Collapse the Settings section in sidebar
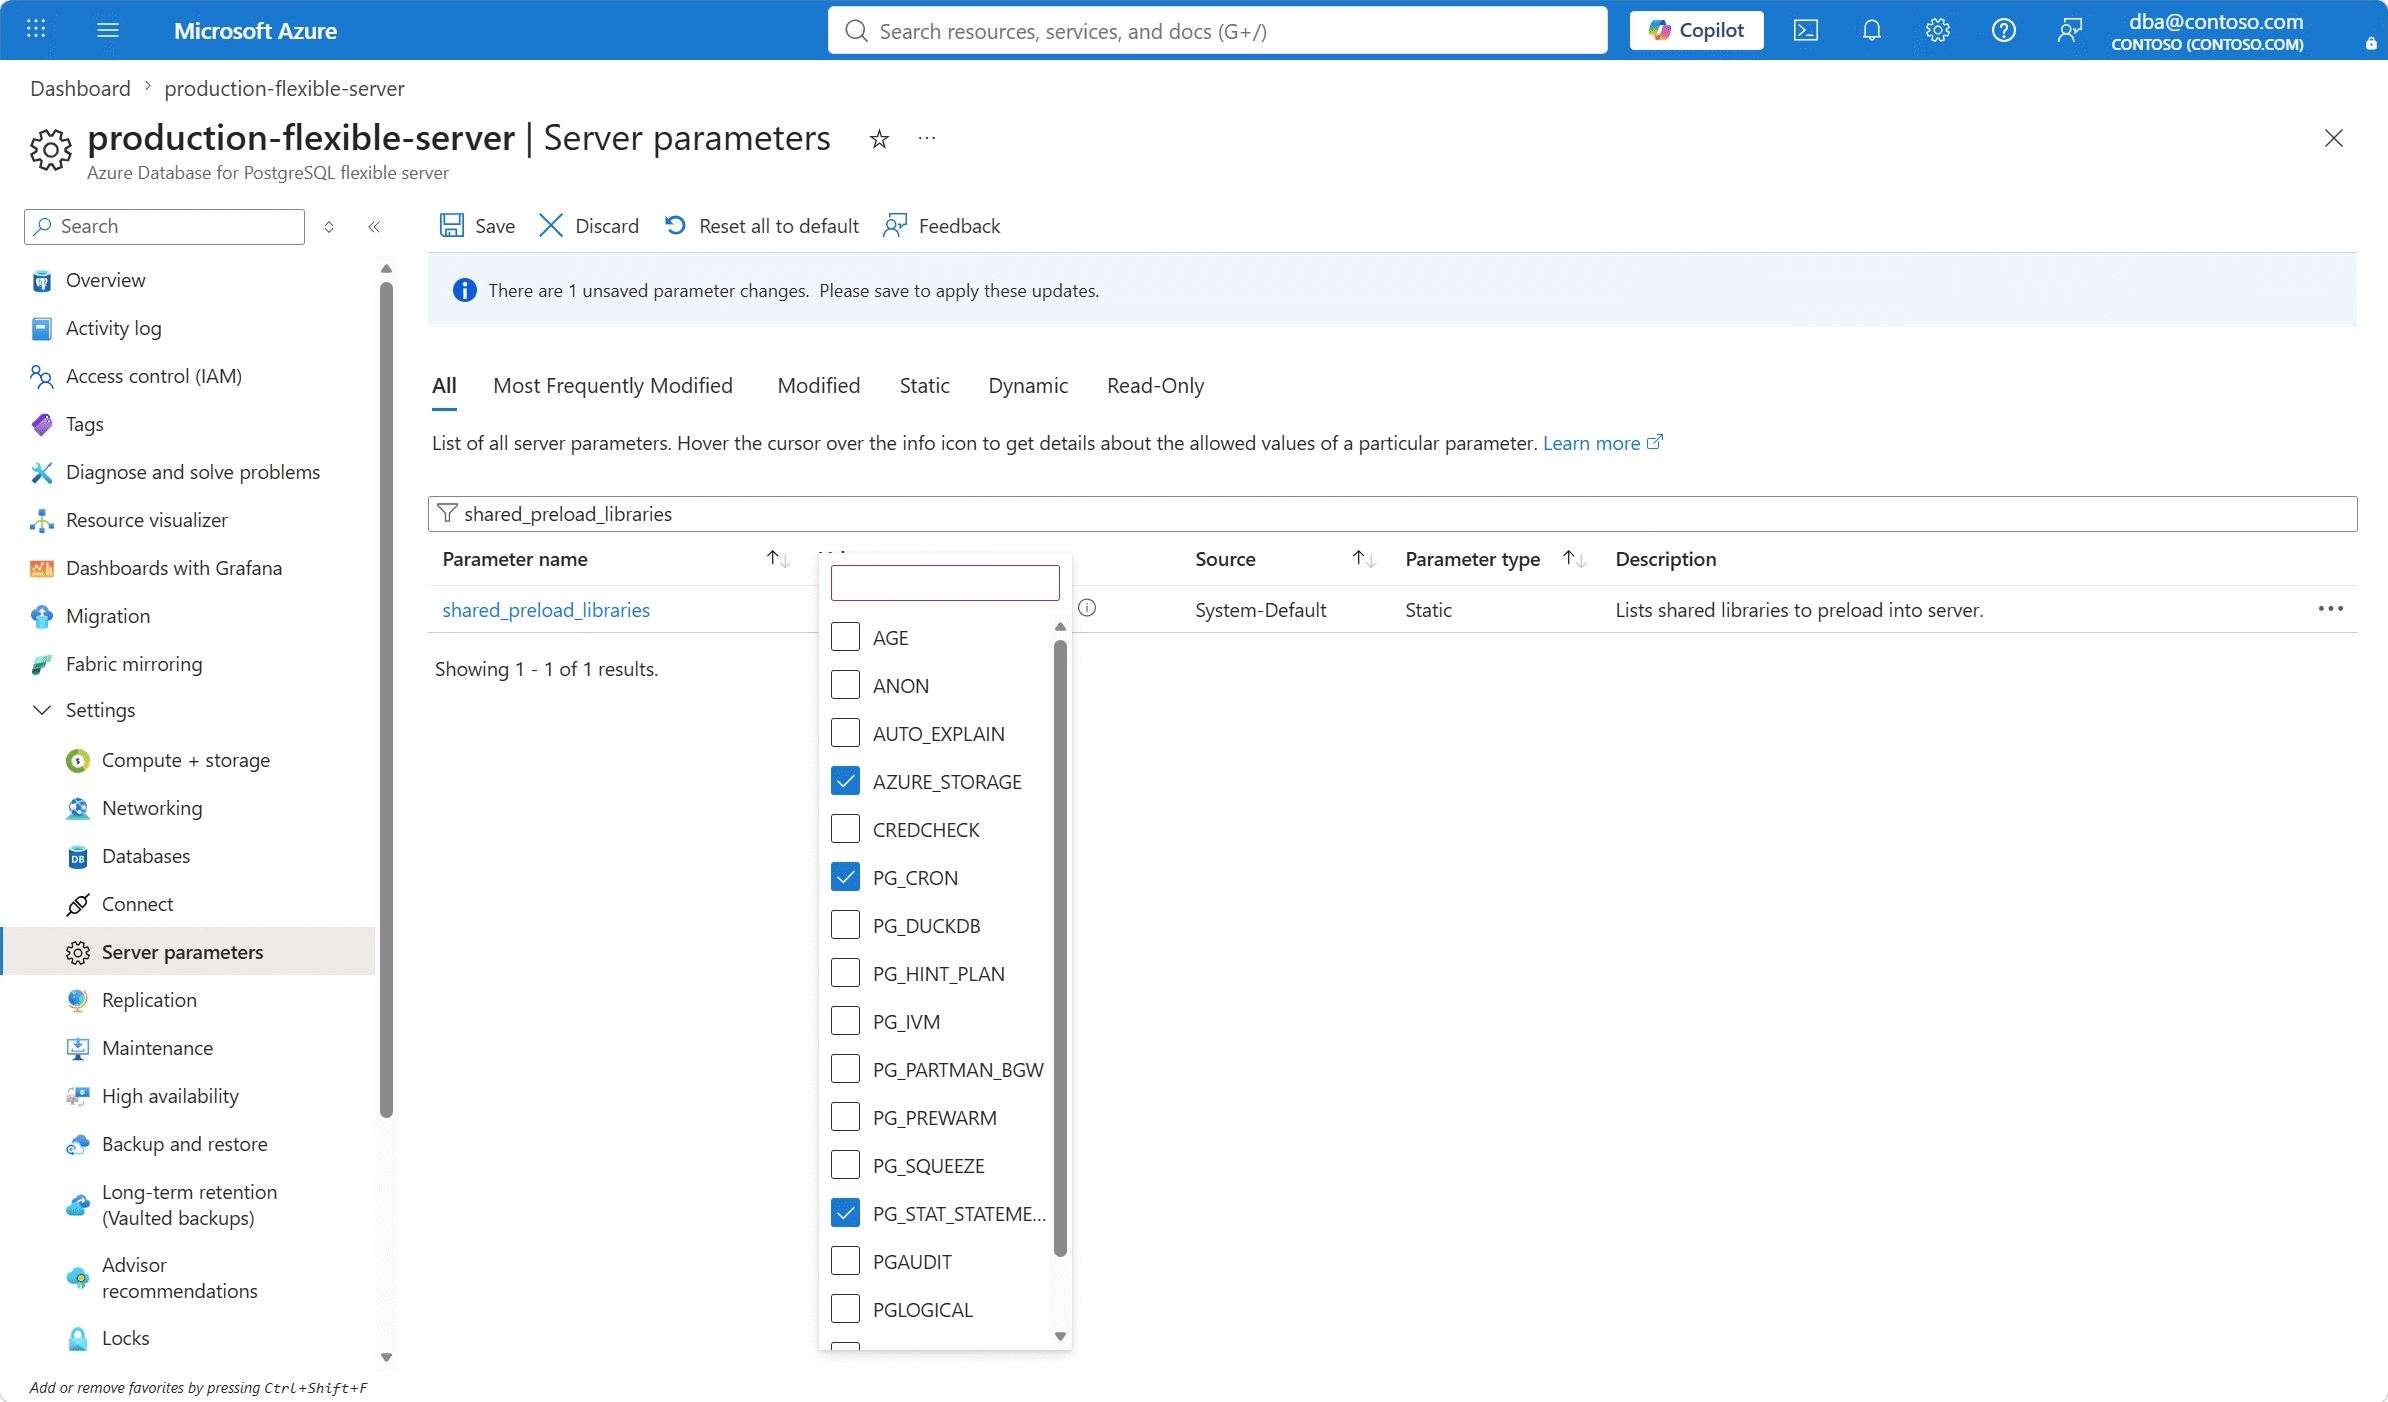2388x1402 pixels. tap(42, 710)
